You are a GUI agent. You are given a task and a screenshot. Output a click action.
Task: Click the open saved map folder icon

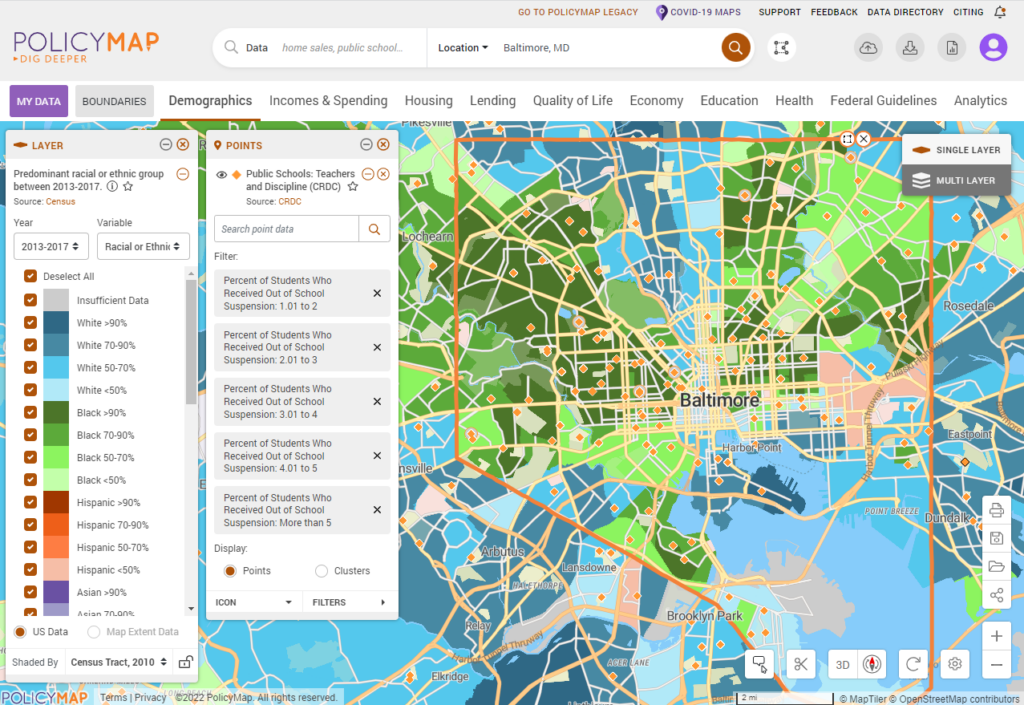997,566
